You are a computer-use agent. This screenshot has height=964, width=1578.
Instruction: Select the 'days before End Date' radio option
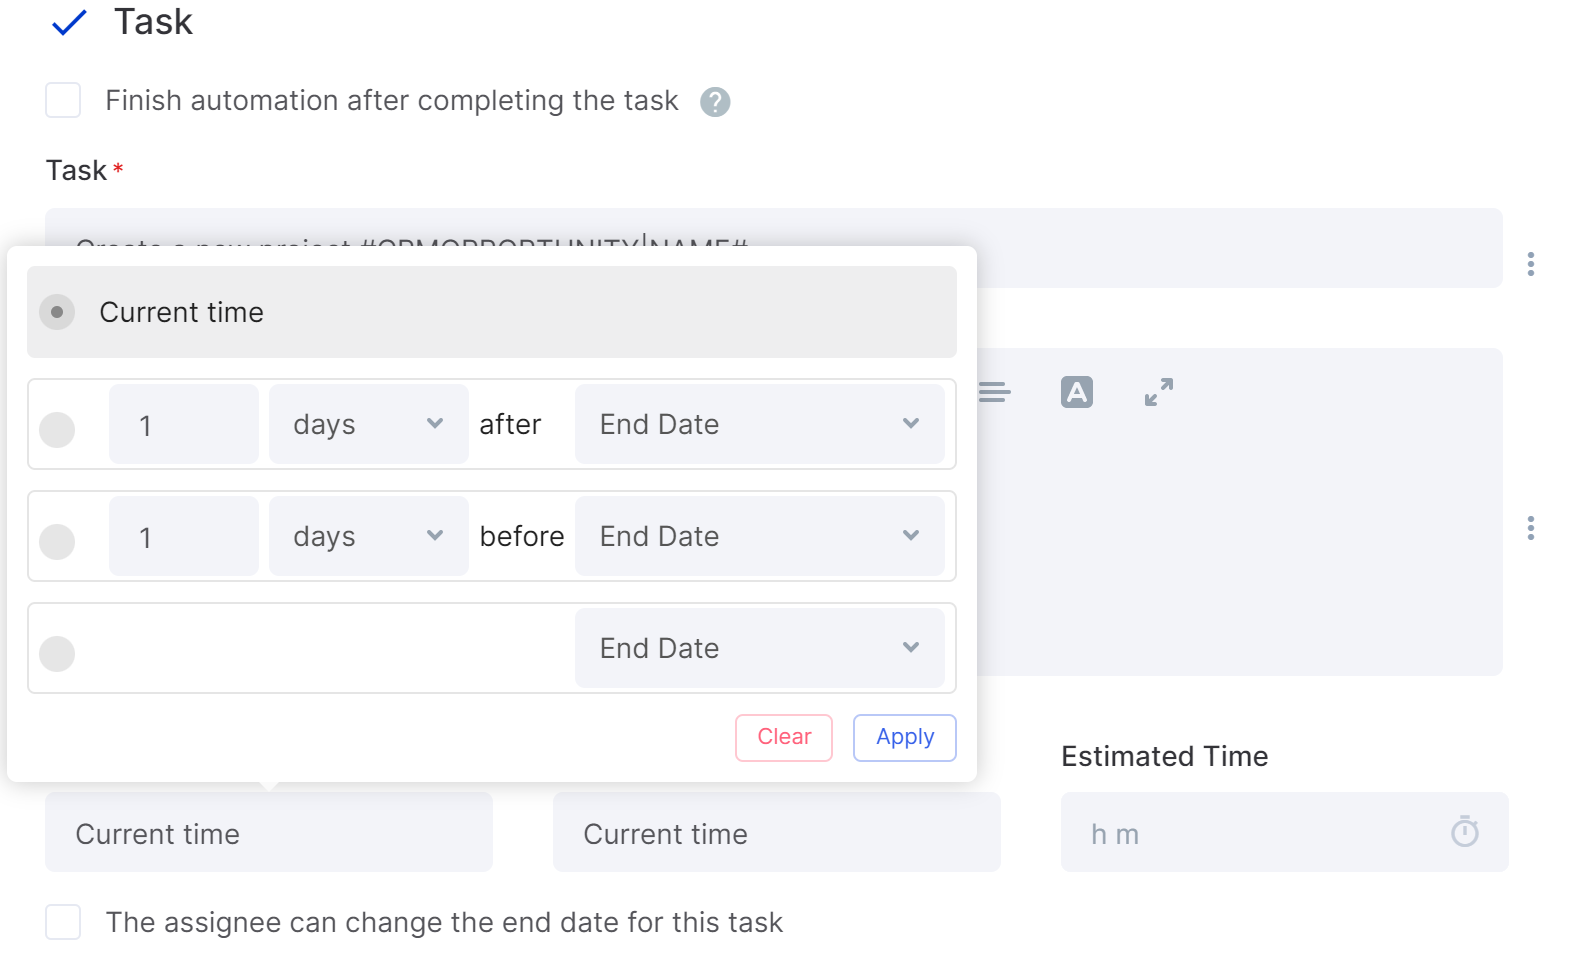click(x=57, y=542)
